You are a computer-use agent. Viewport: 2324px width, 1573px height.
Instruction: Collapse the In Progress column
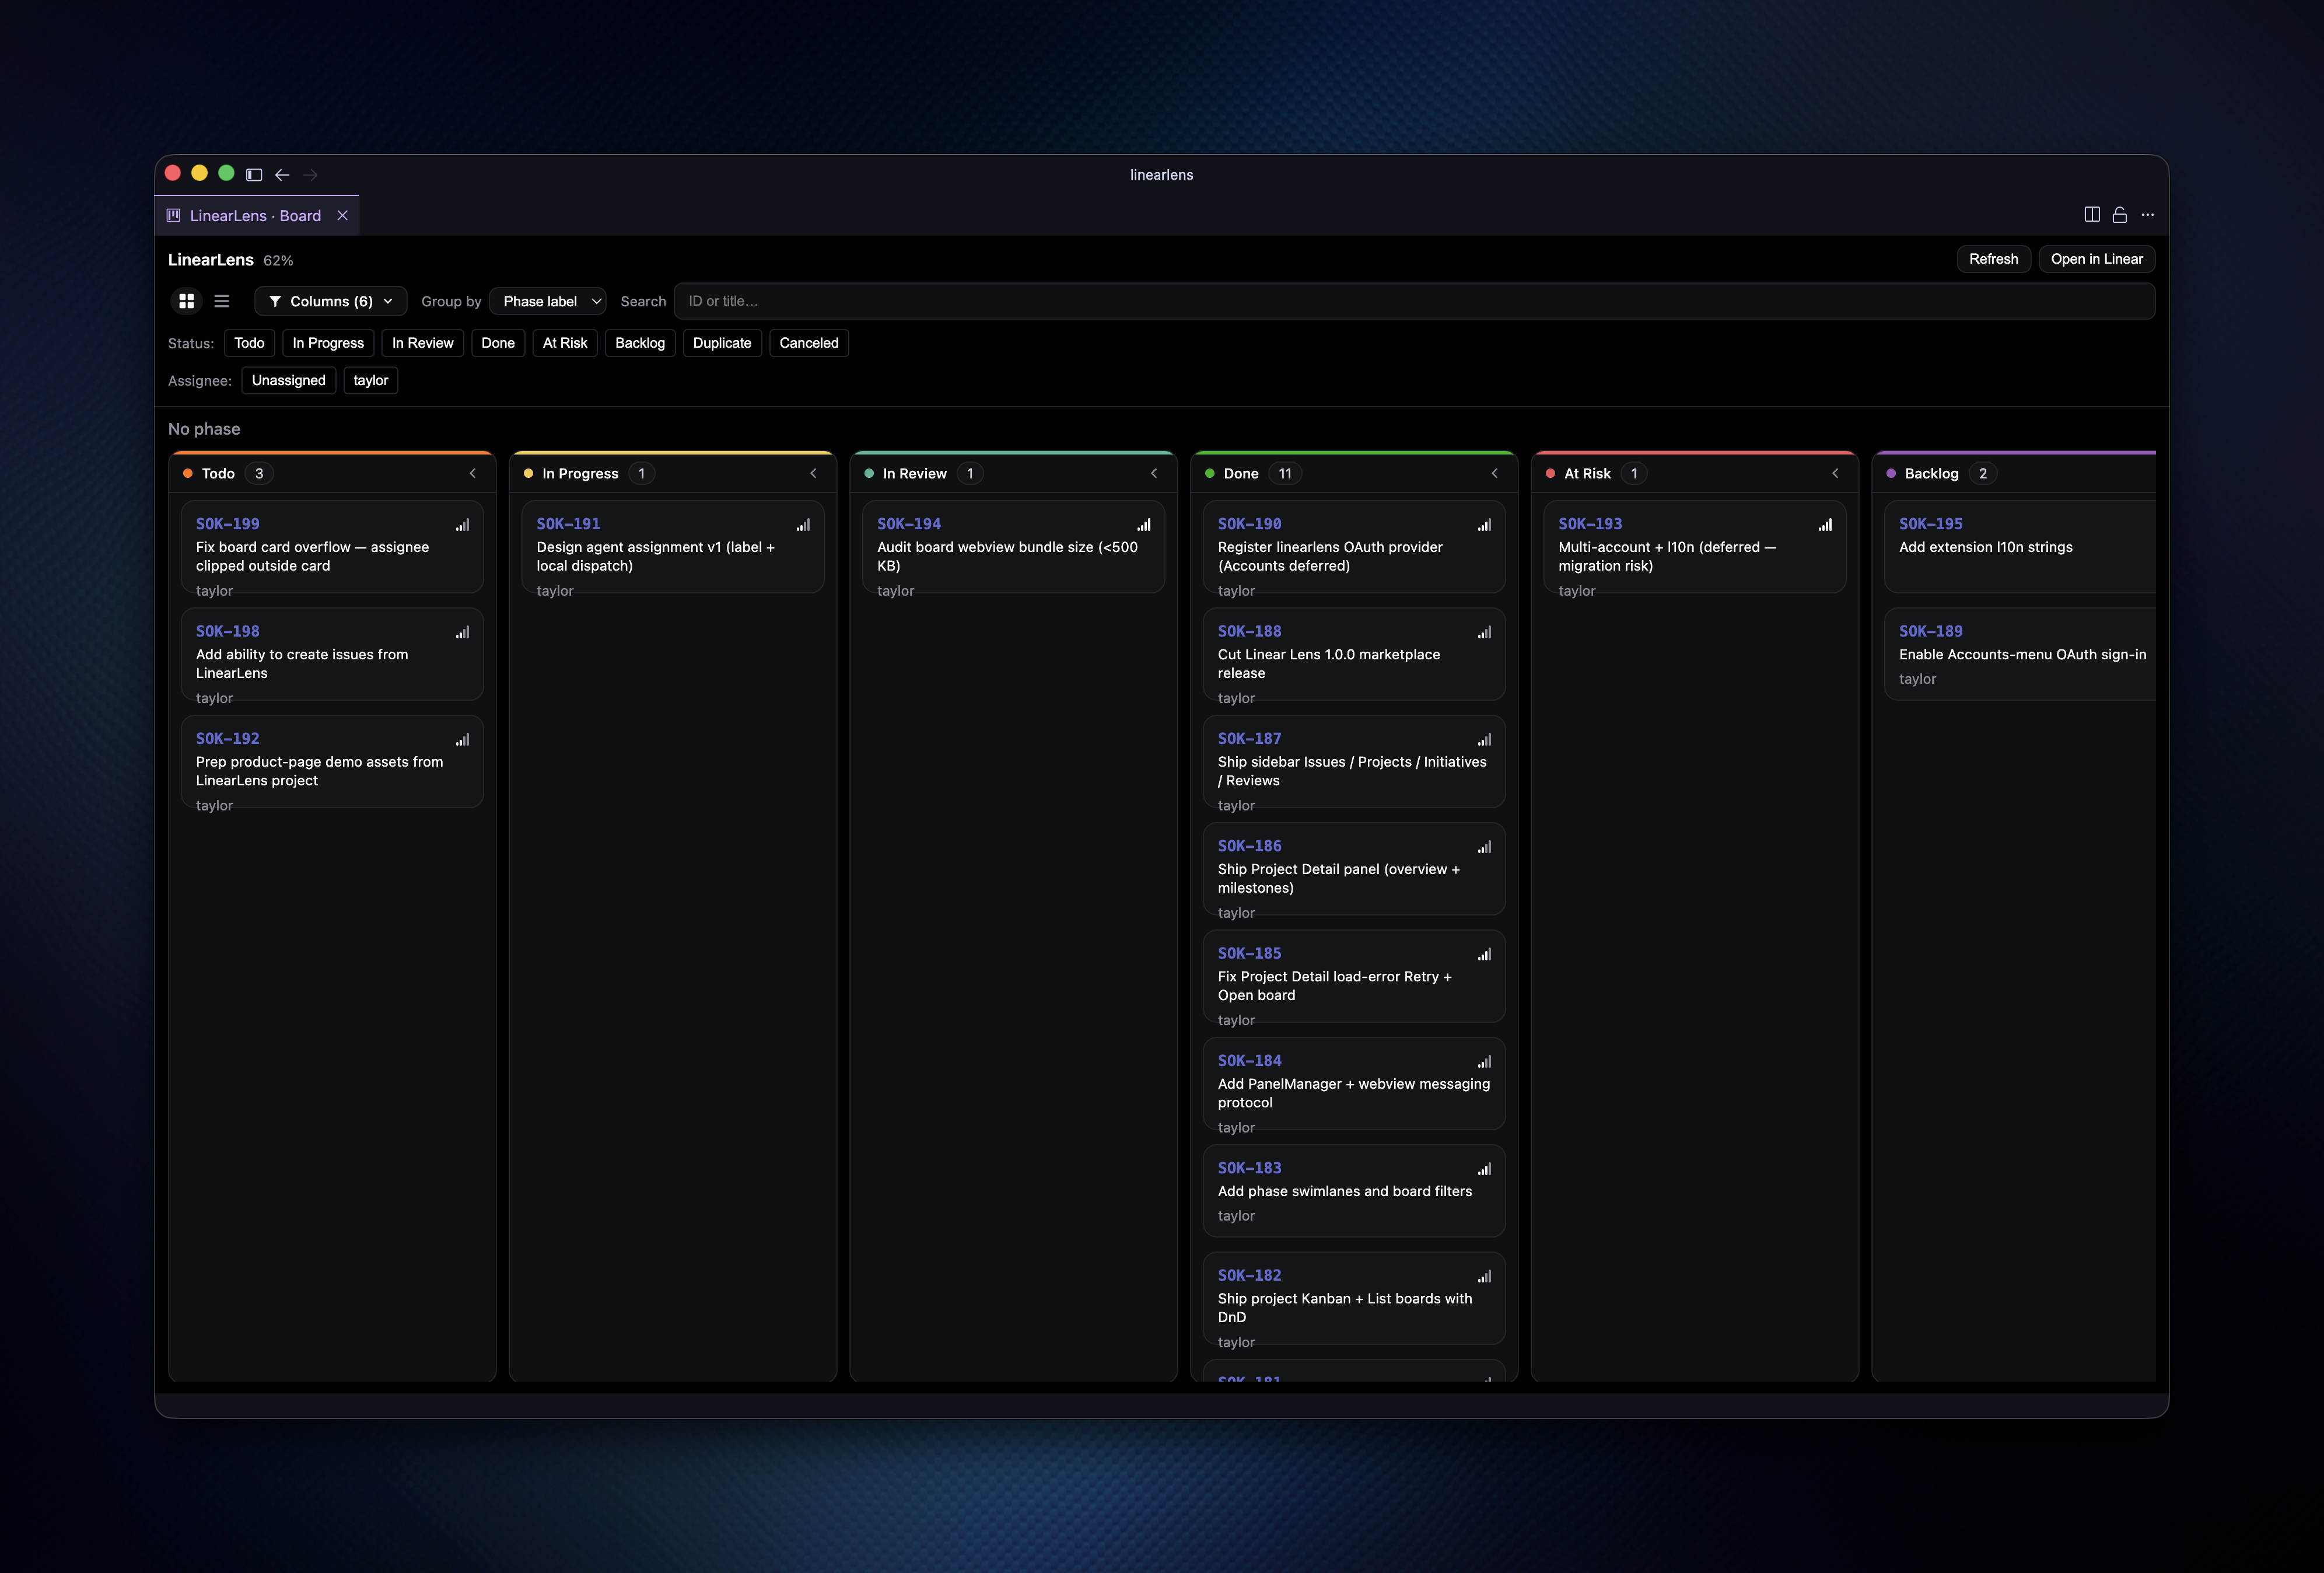[813, 474]
